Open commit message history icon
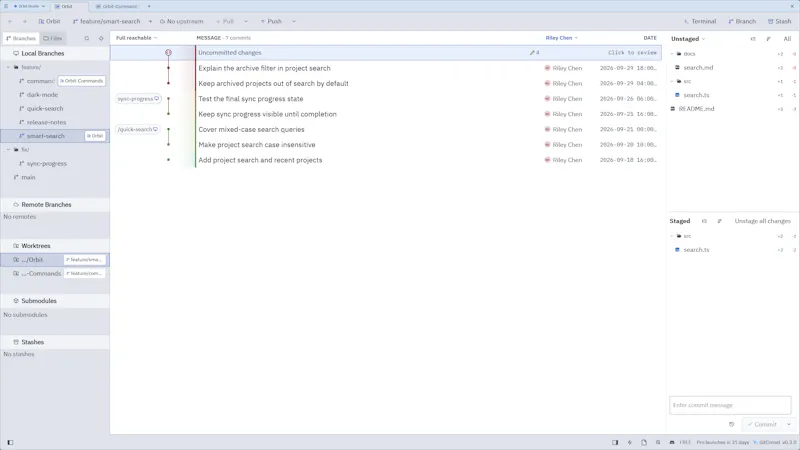This screenshot has height=450, width=800. pos(732,424)
